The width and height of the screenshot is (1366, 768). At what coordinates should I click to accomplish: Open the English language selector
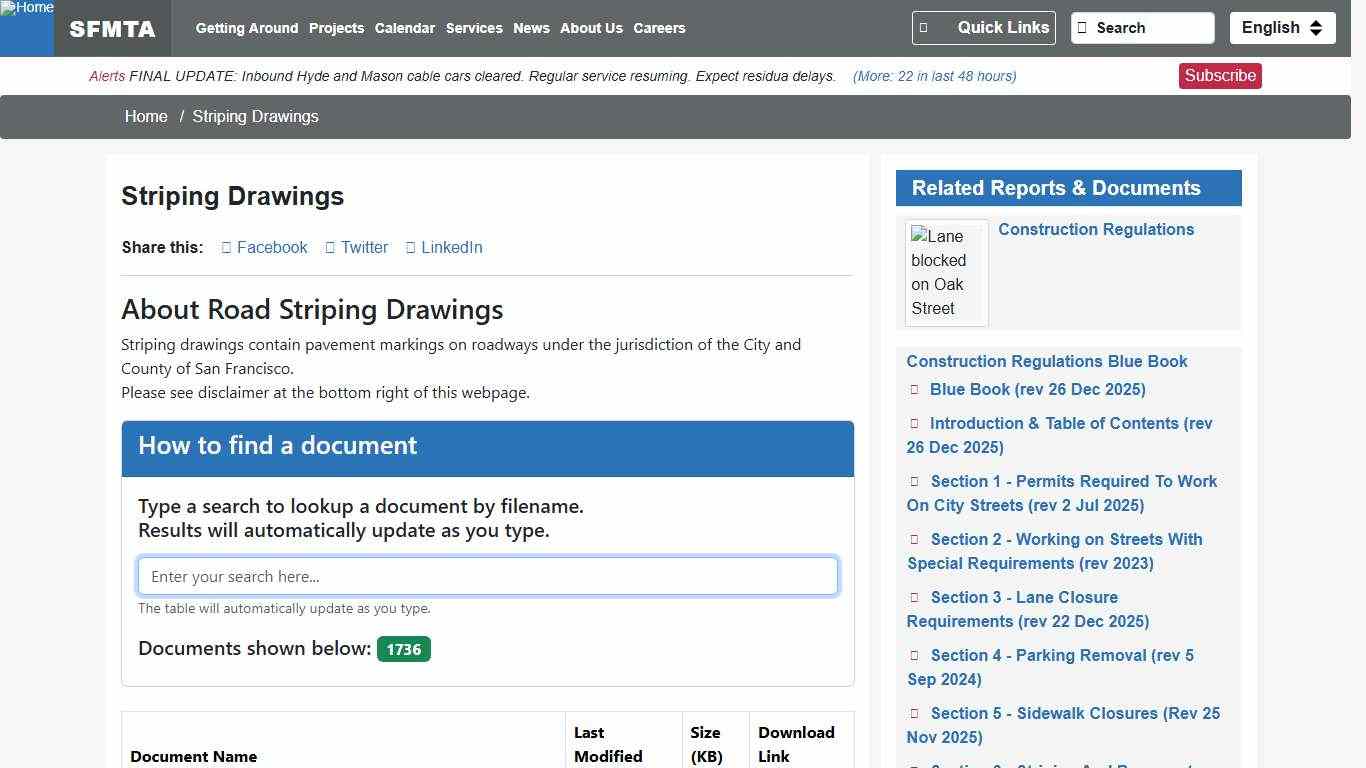[x=1282, y=28]
